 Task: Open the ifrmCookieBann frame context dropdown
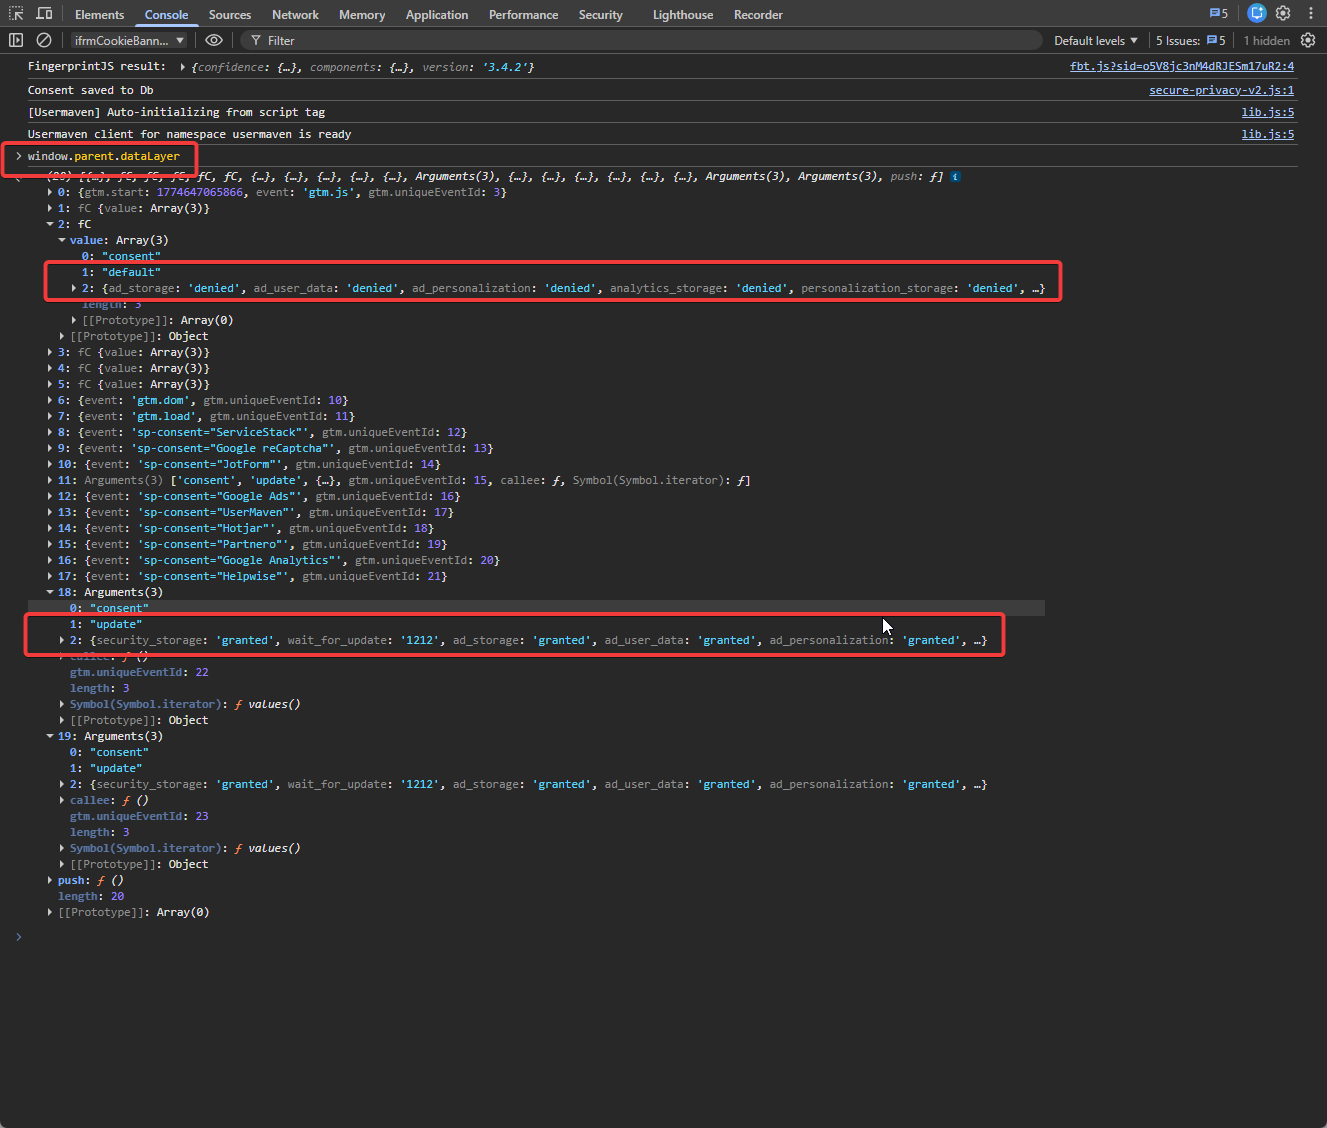128,40
